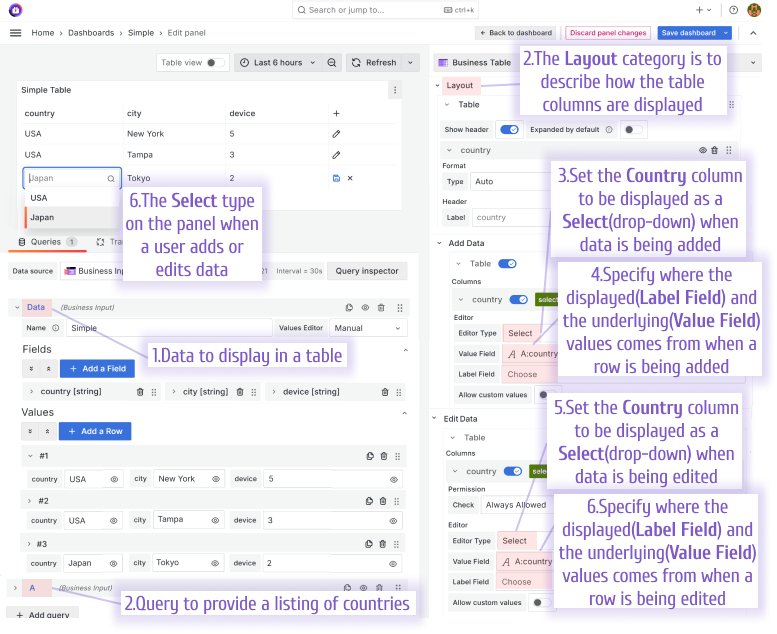Expand the country [string] field

click(31, 392)
